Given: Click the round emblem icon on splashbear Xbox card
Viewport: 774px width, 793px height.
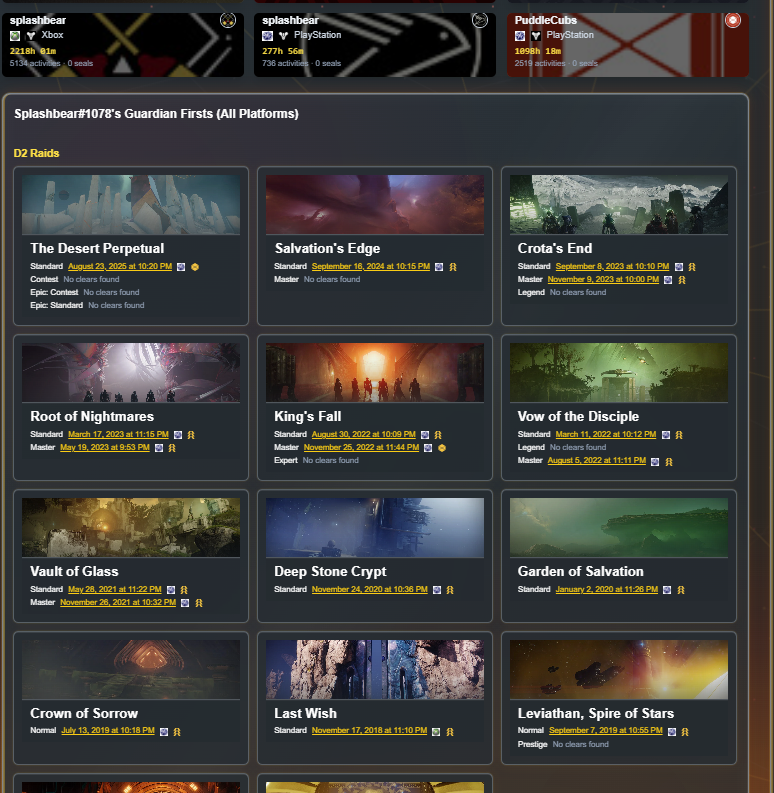Looking at the screenshot, I should pos(228,21).
